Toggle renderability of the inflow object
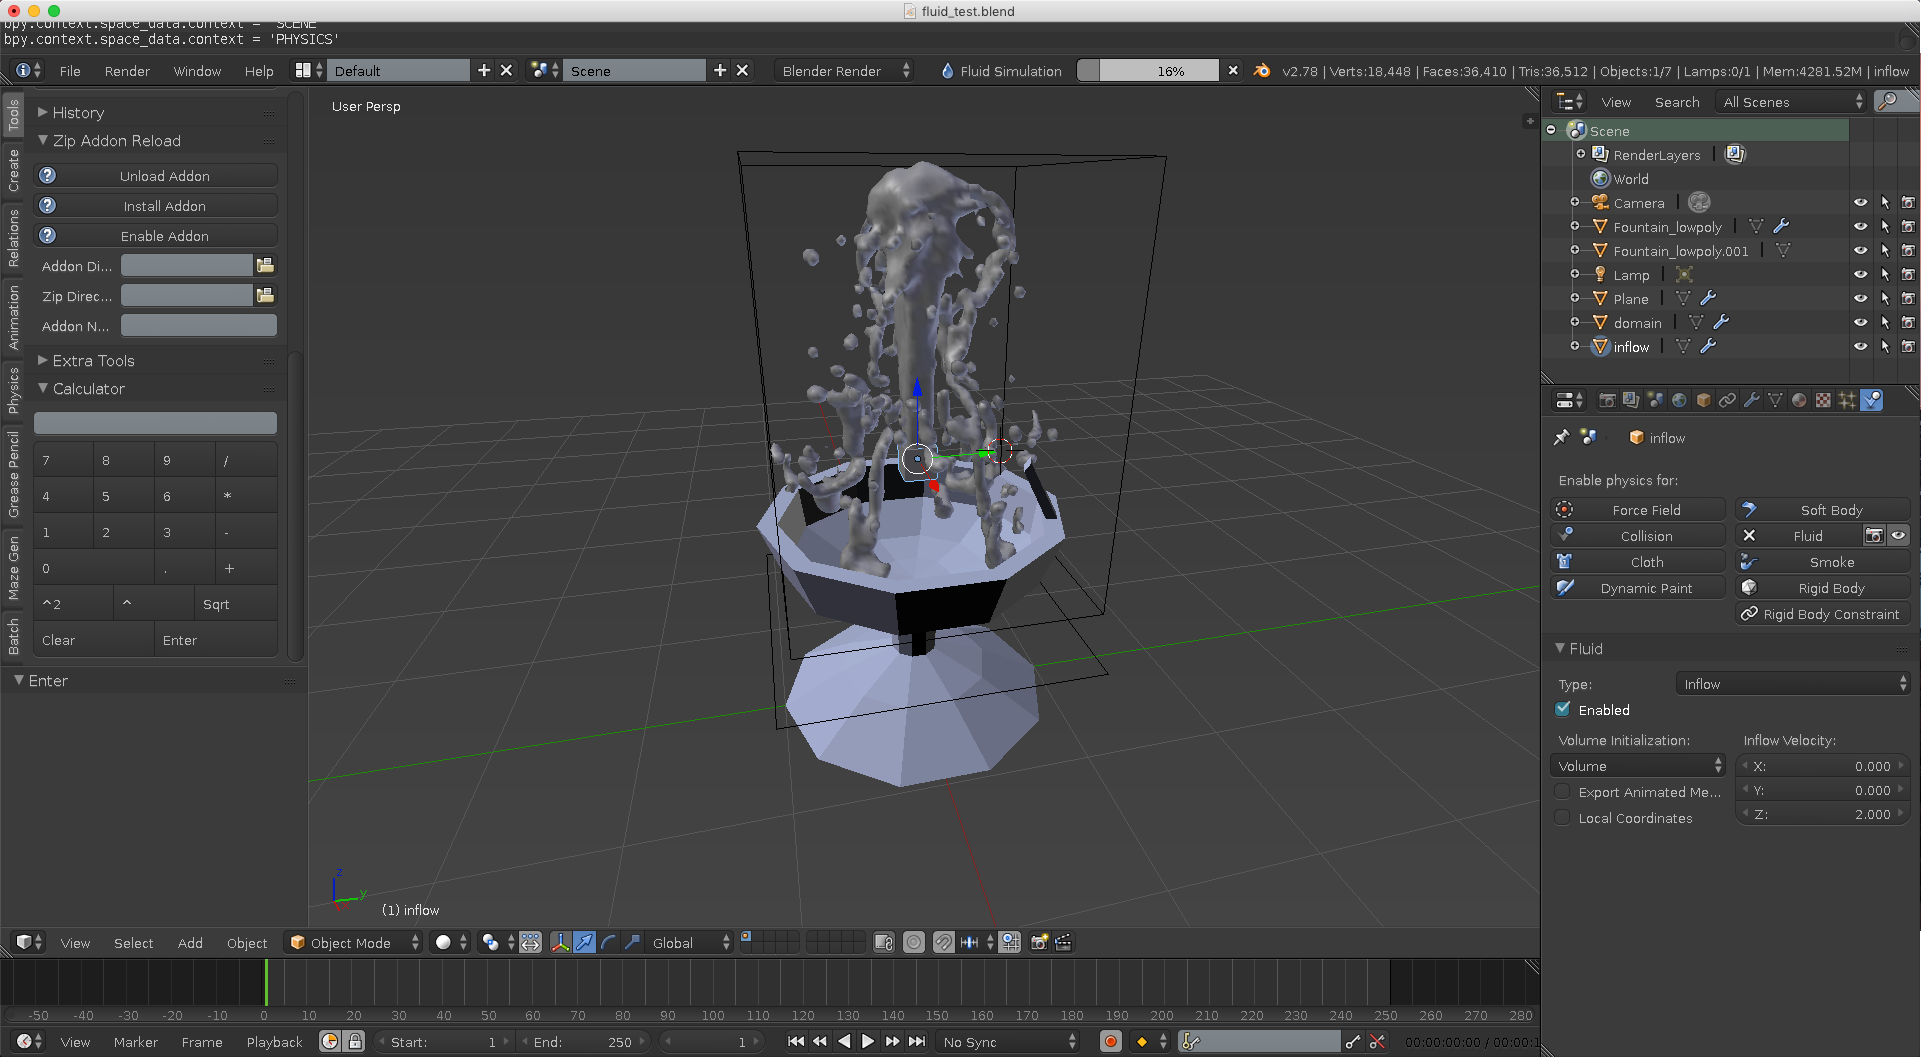The width and height of the screenshot is (1921, 1057). [x=1908, y=347]
